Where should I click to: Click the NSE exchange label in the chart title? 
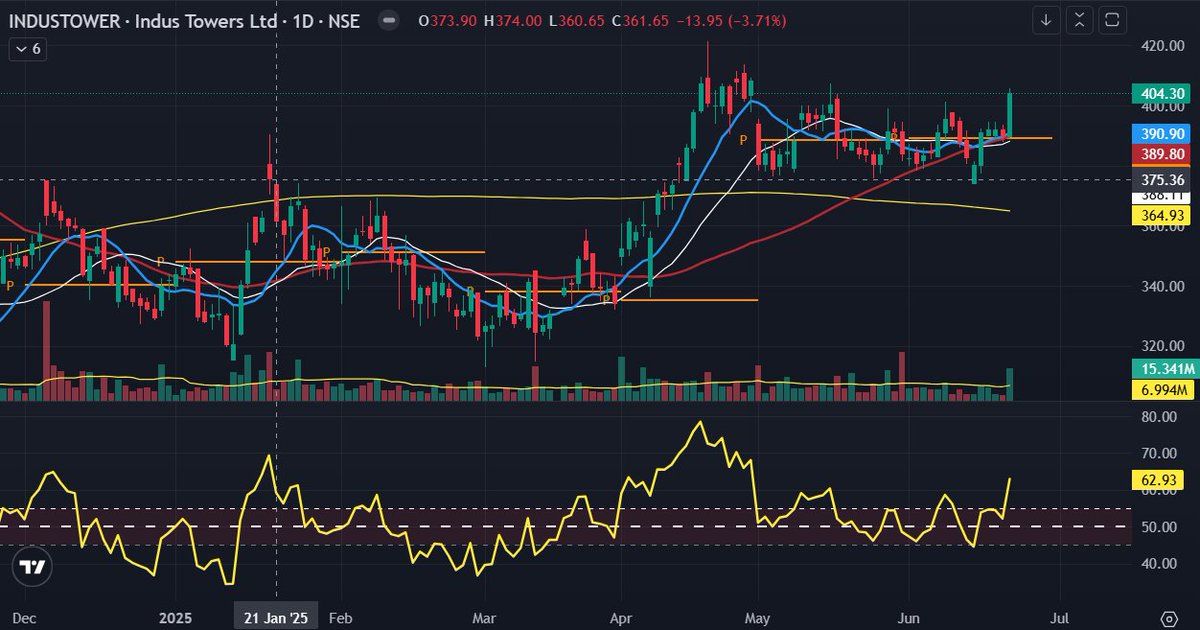[347, 20]
